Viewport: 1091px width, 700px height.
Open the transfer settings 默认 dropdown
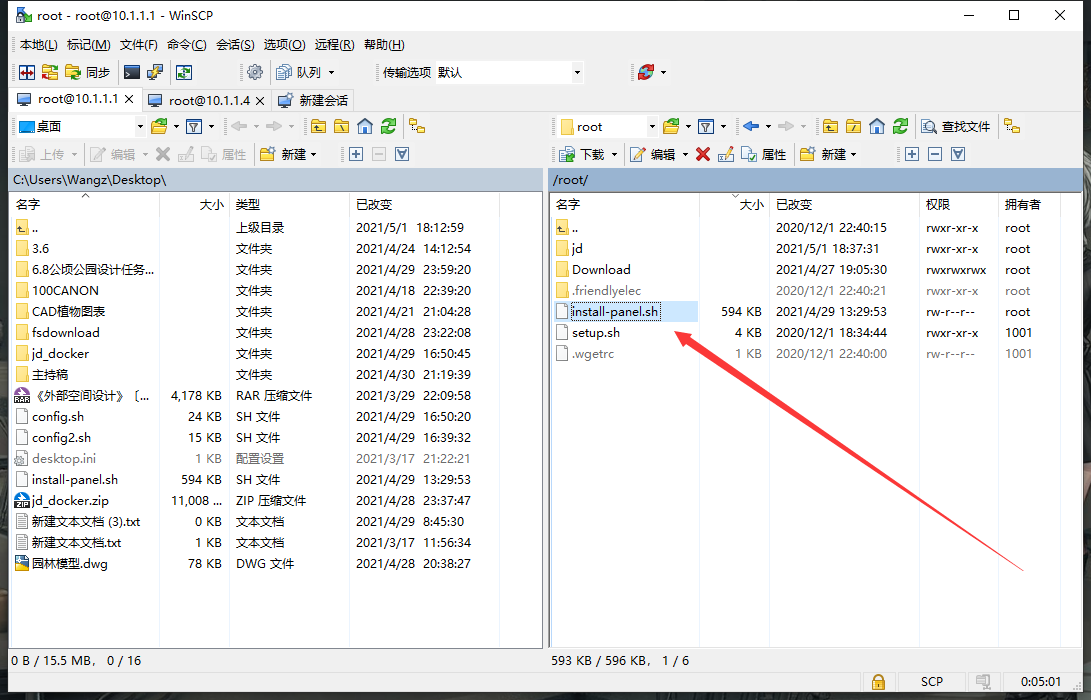coord(577,72)
